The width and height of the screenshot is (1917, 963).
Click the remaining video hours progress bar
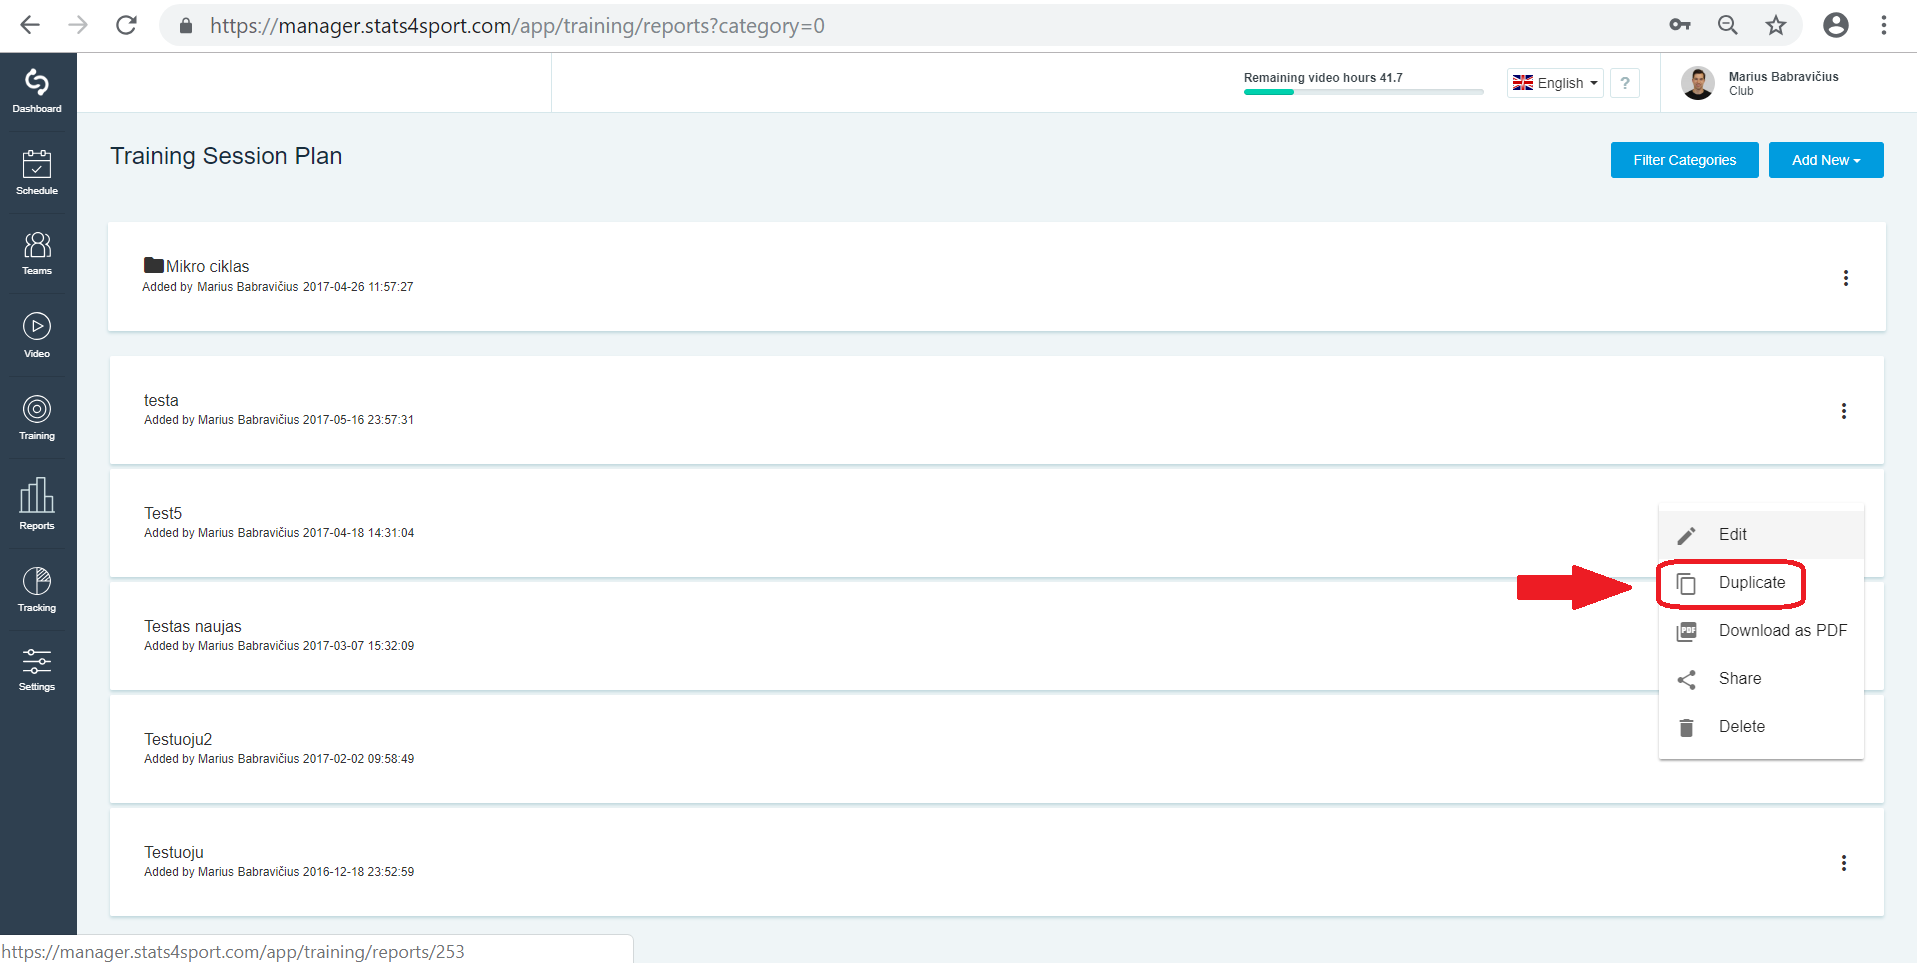click(x=1364, y=92)
